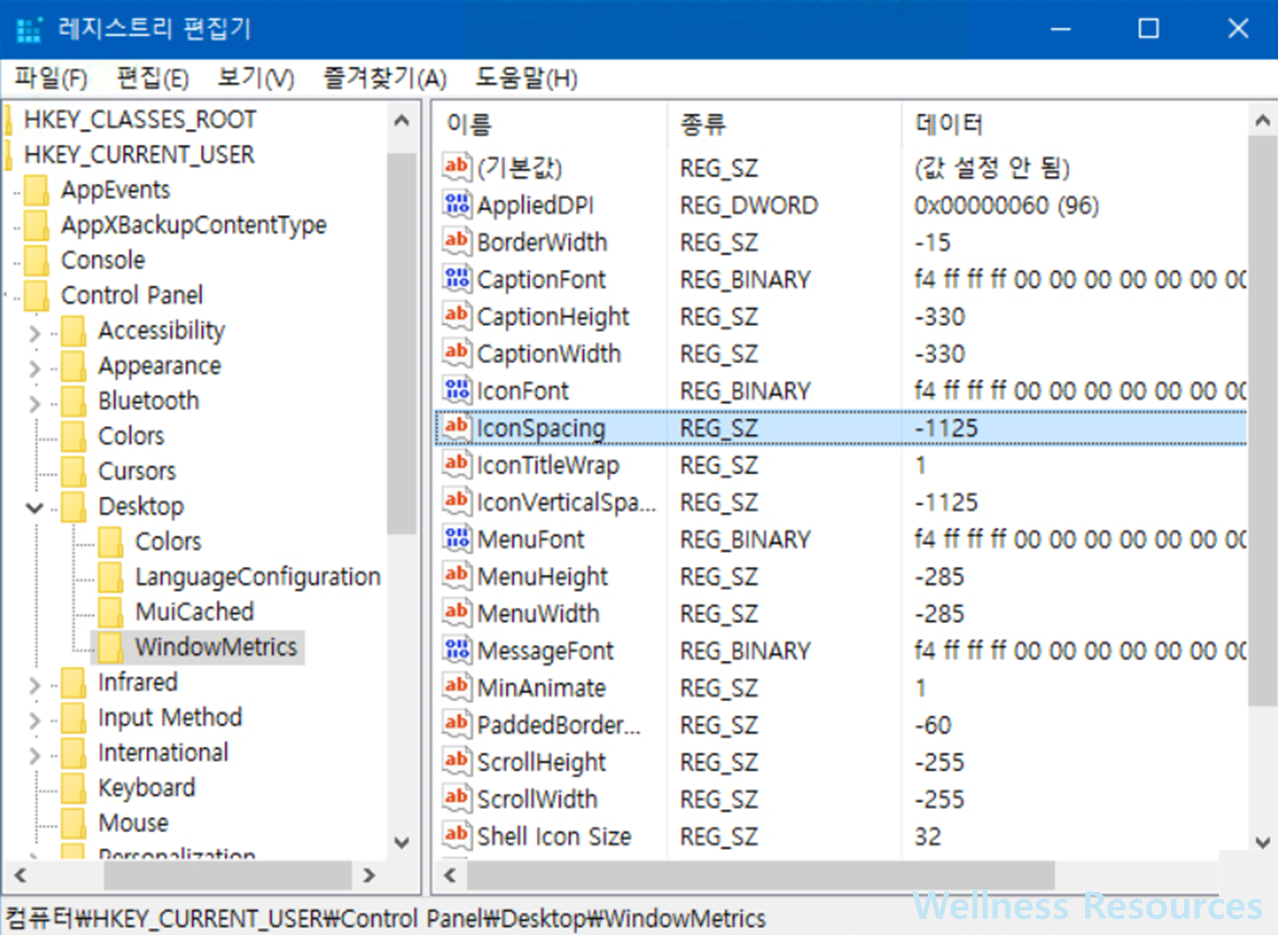The height and width of the screenshot is (950, 1286).
Task: Click the string icon beside Shell Icon Size
Action: point(456,836)
